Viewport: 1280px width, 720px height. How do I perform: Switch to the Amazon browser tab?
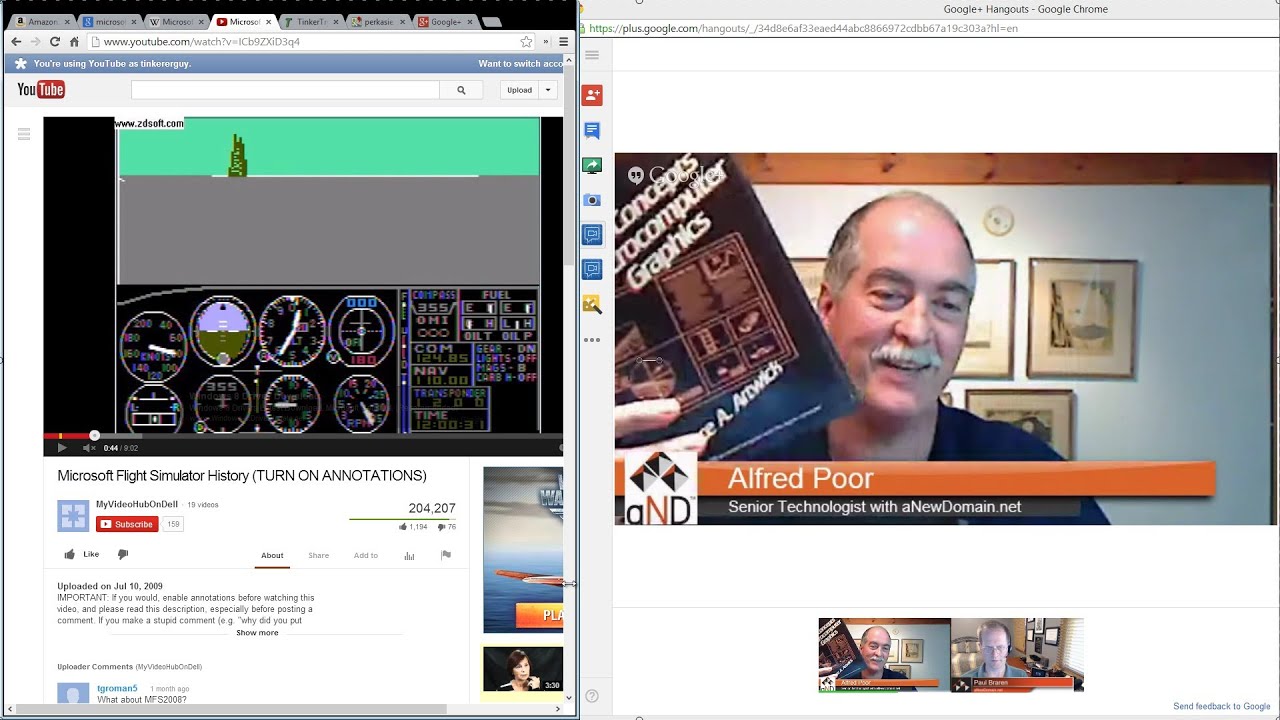39,21
